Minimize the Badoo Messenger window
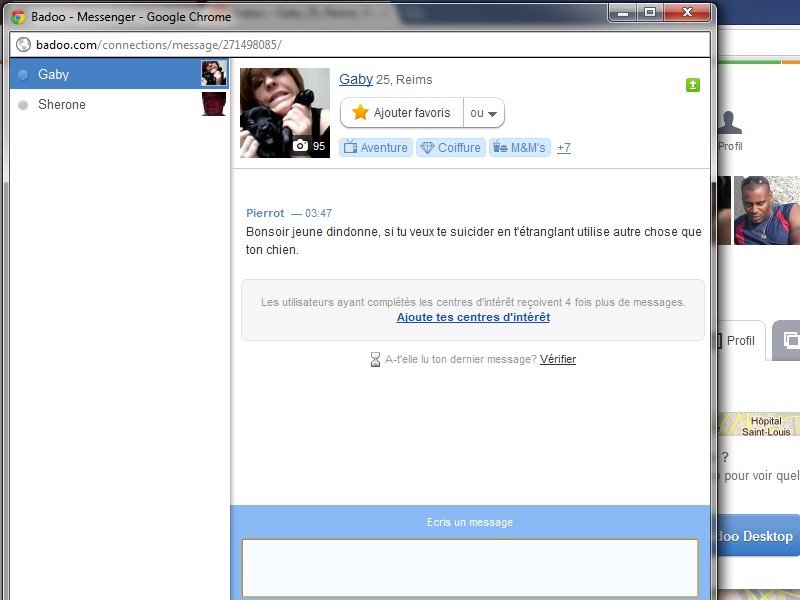 point(622,13)
